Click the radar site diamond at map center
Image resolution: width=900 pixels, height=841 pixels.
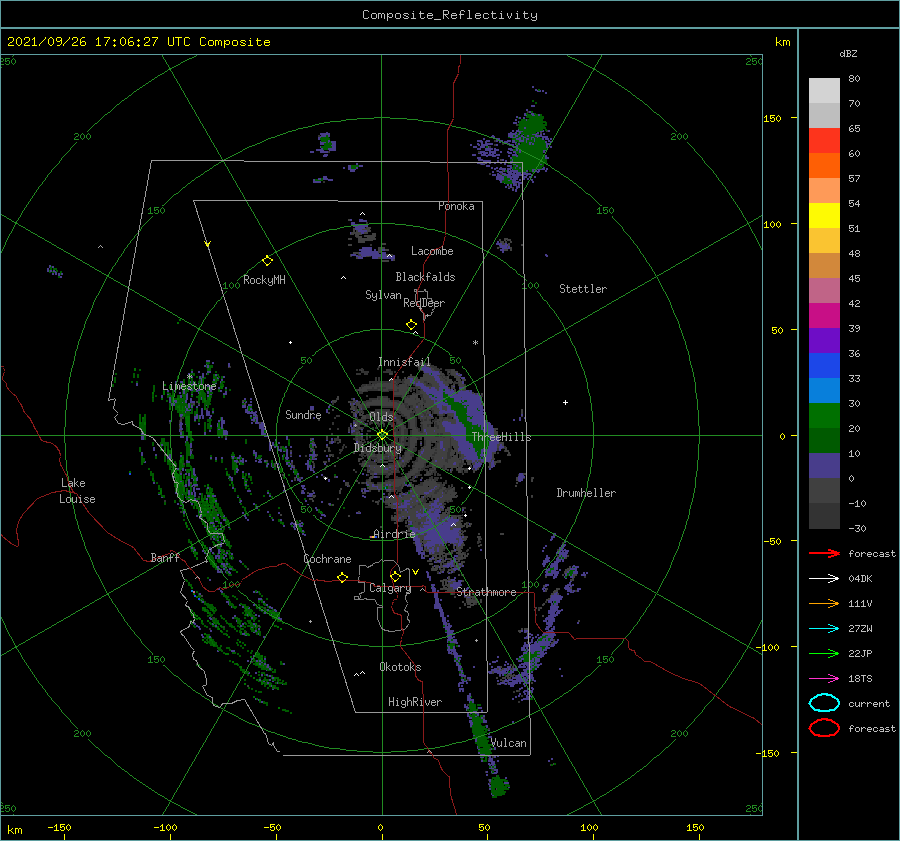(382, 435)
